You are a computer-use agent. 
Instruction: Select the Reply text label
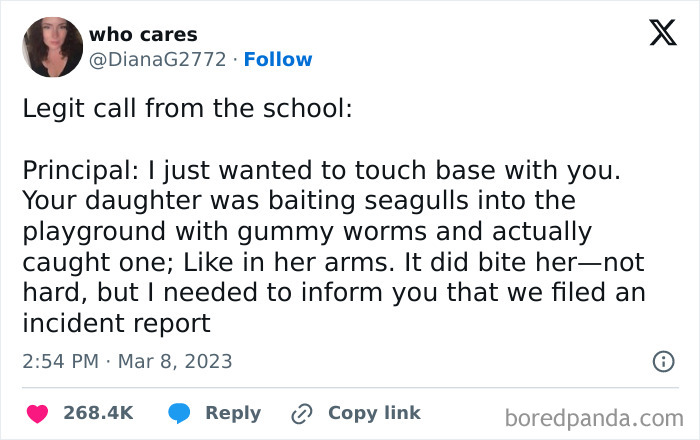coord(233,413)
